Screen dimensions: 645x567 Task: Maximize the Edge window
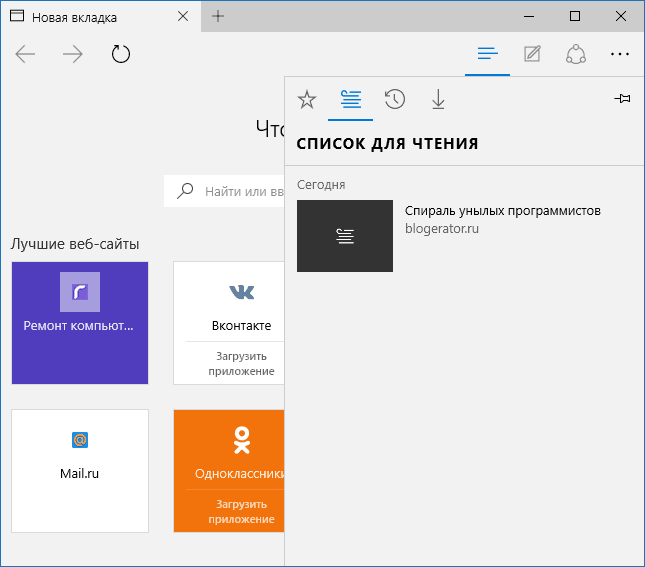point(575,16)
